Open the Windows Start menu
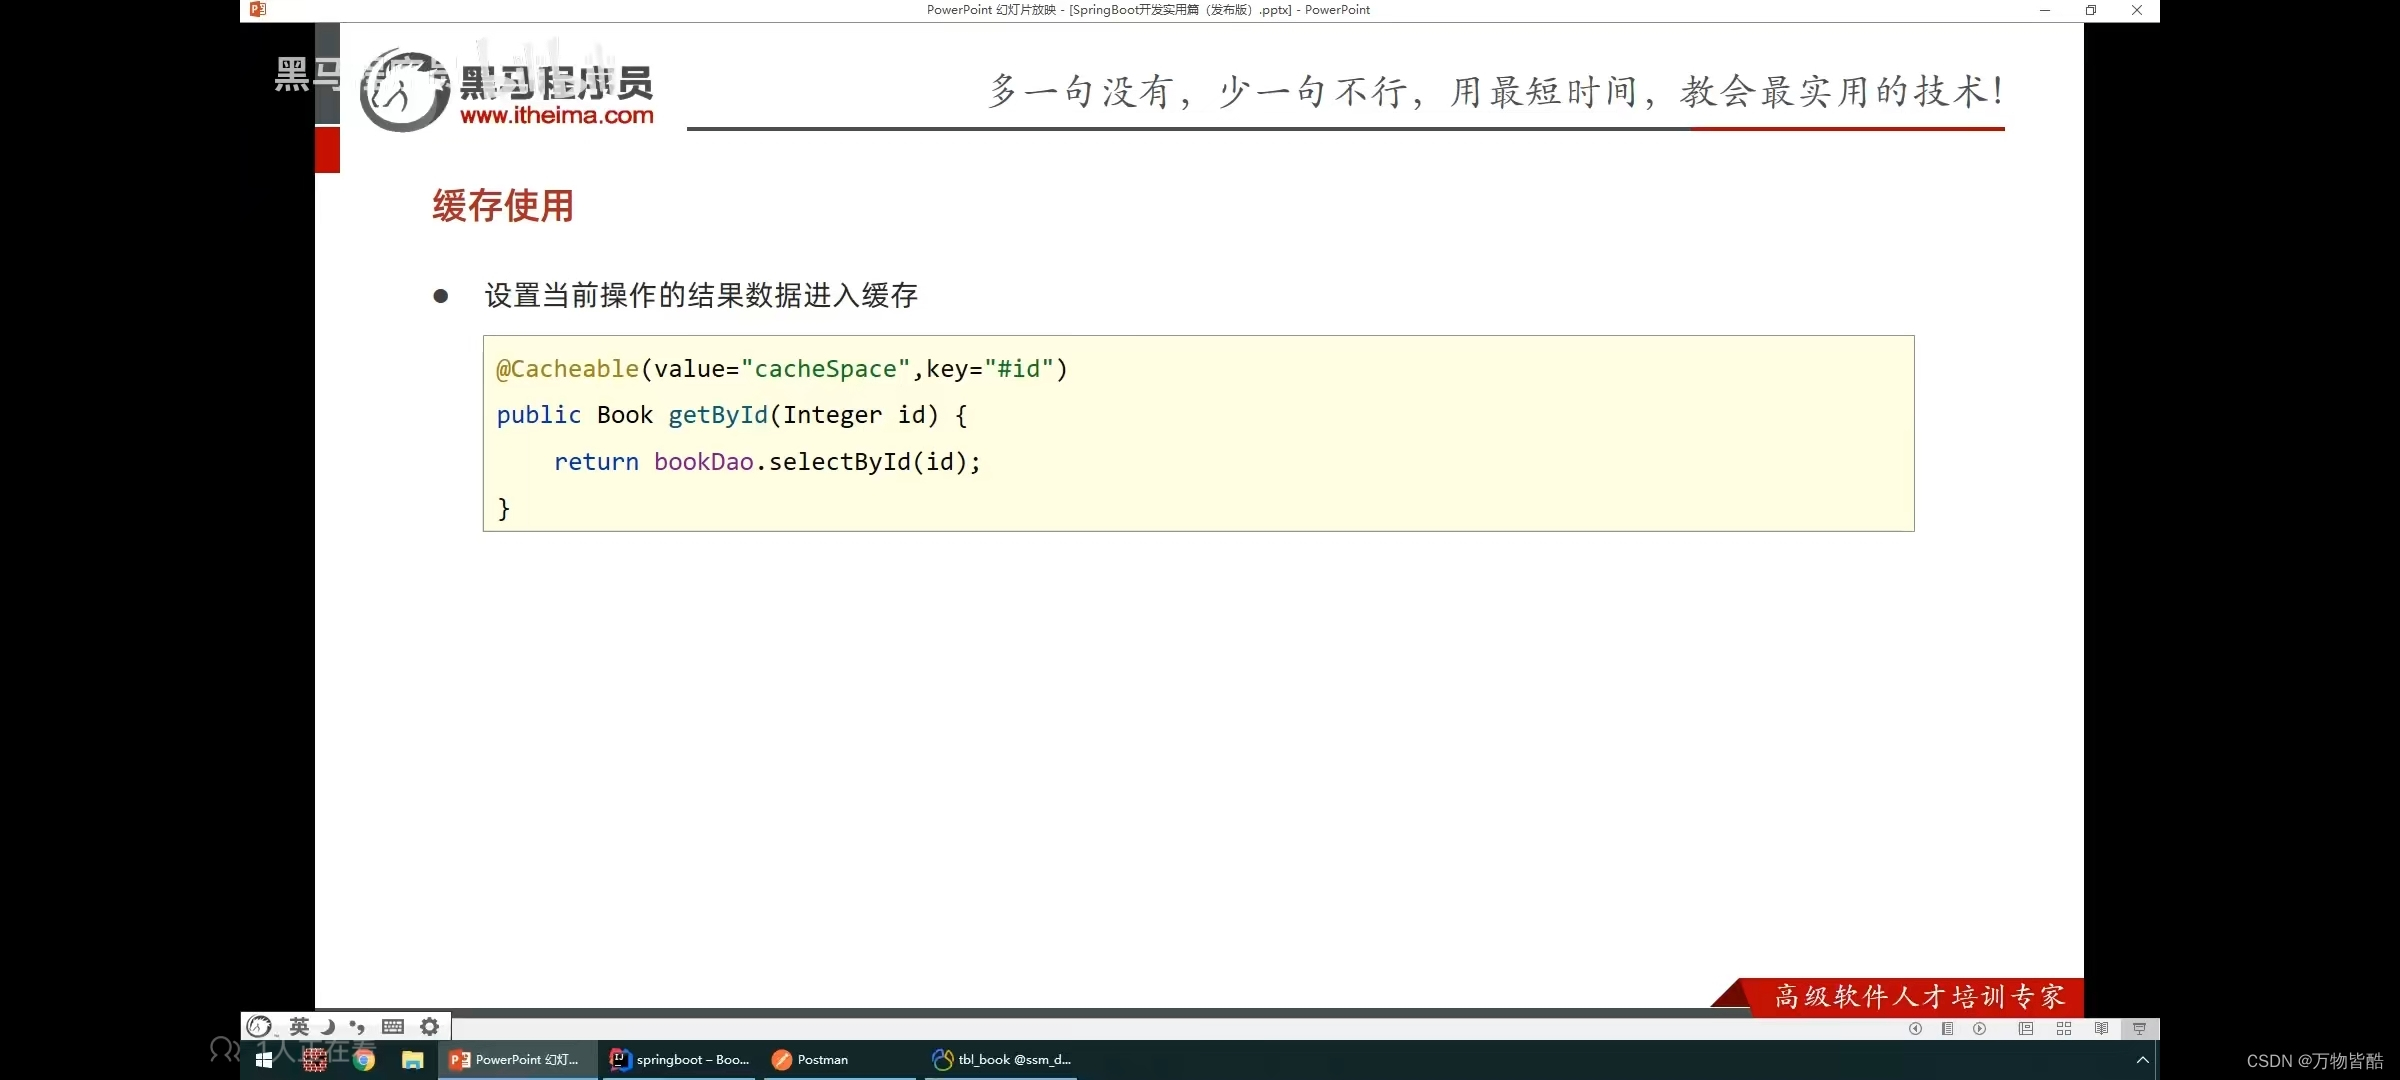The height and width of the screenshot is (1080, 2400). [x=264, y=1060]
